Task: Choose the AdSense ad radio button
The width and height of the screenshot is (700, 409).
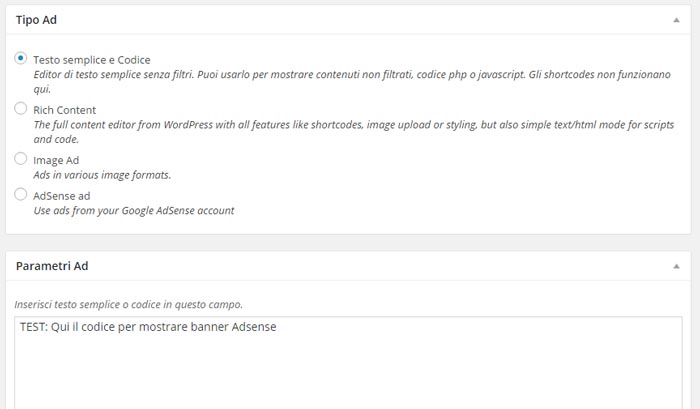Action: click(21, 194)
